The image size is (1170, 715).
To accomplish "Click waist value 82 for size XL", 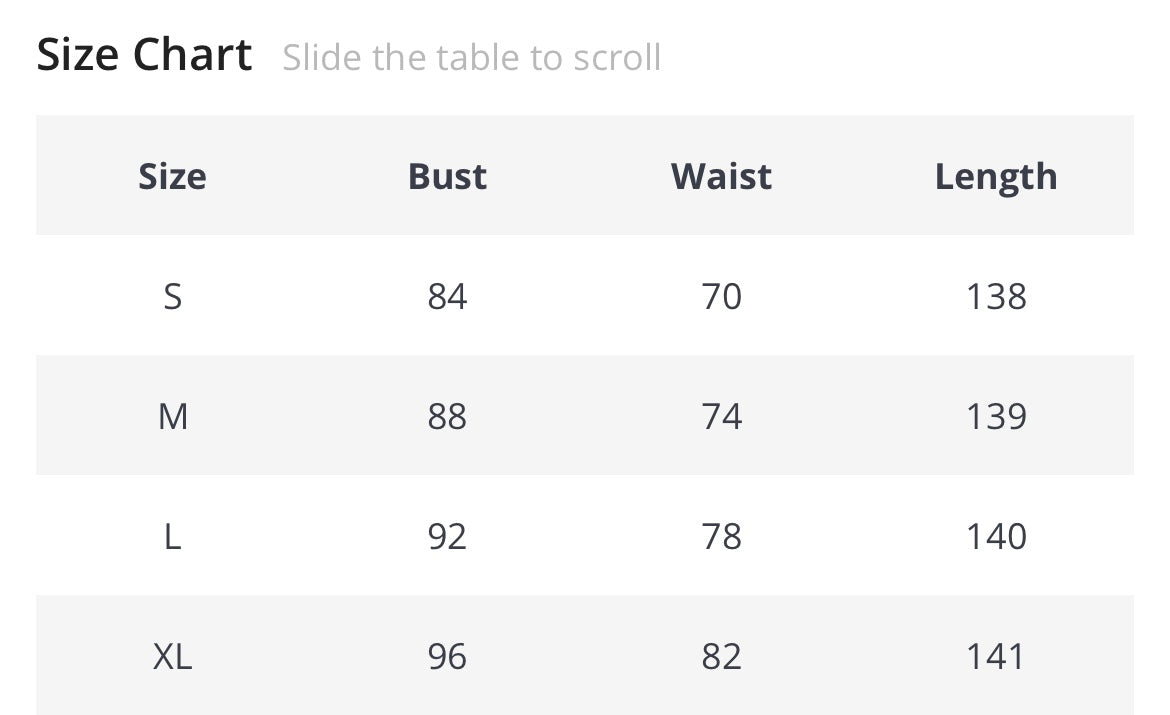I will [721, 657].
